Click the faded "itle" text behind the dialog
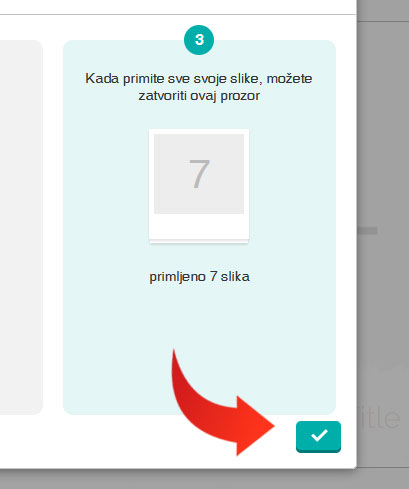The height and width of the screenshot is (489, 409). (379, 417)
